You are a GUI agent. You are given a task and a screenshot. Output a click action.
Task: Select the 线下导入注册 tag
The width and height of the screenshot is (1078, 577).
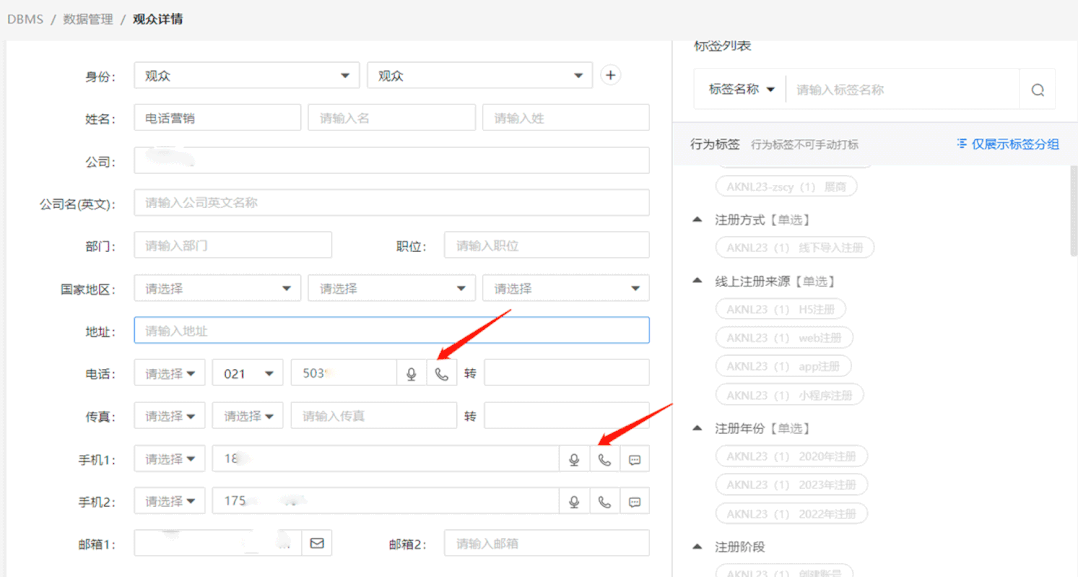[795, 248]
